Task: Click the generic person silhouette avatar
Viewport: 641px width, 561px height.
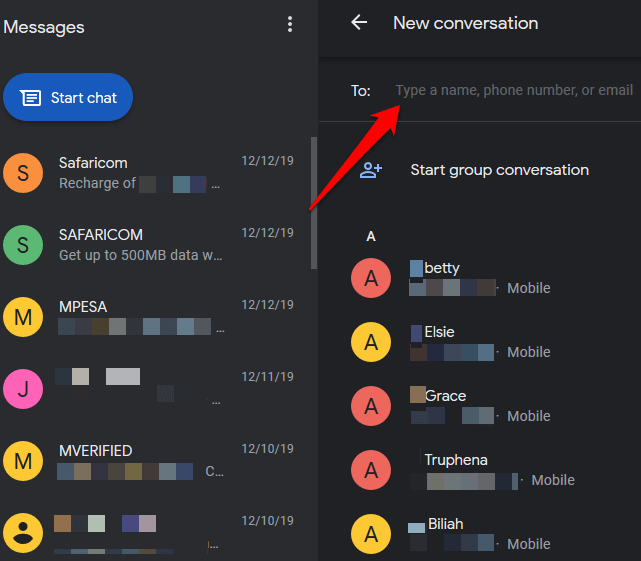Action: (x=23, y=533)
